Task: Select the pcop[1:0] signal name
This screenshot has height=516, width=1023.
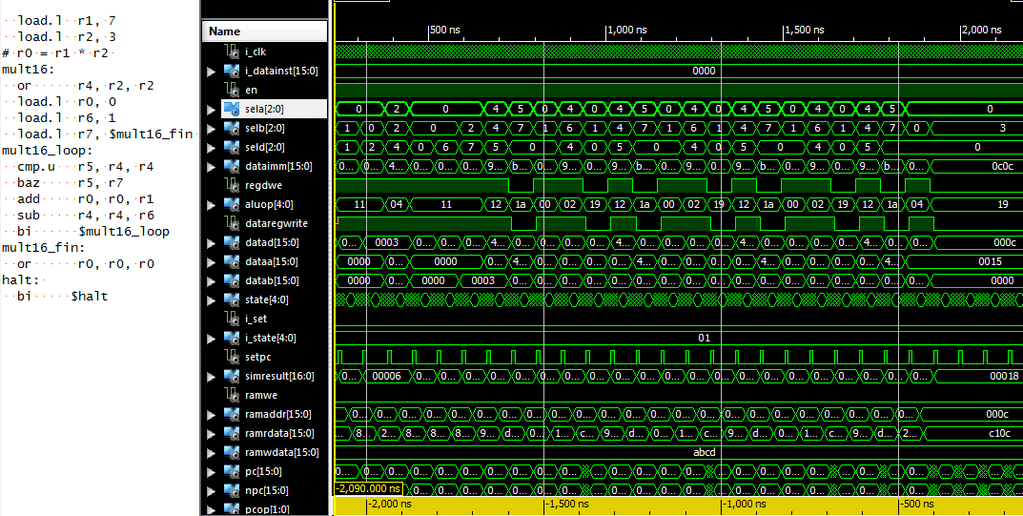Action: coord(267,509)
